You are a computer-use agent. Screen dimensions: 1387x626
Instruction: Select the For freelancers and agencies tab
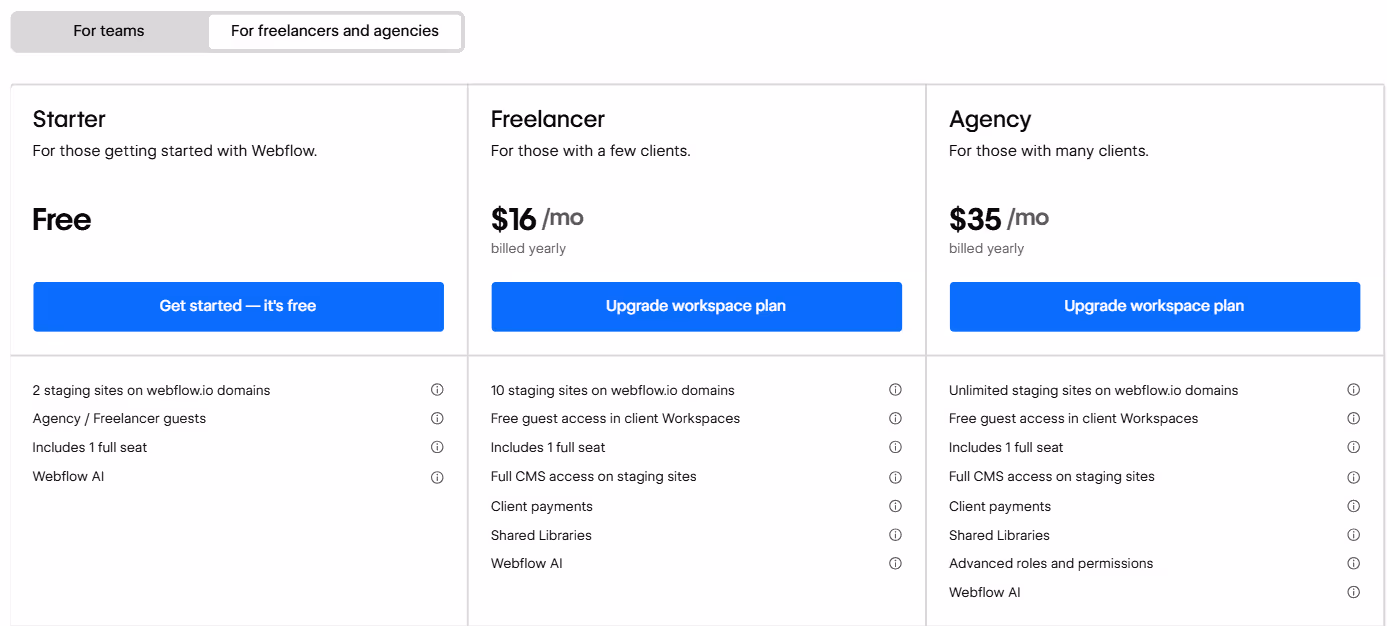pyautogui.click(x=335, y=31)
